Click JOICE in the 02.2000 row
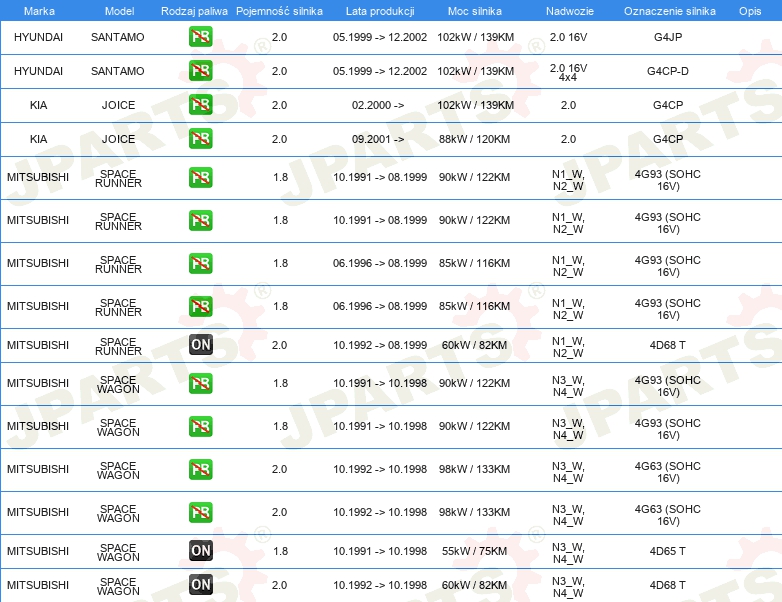Screen dimensions: 782x602 coord(118,105)
